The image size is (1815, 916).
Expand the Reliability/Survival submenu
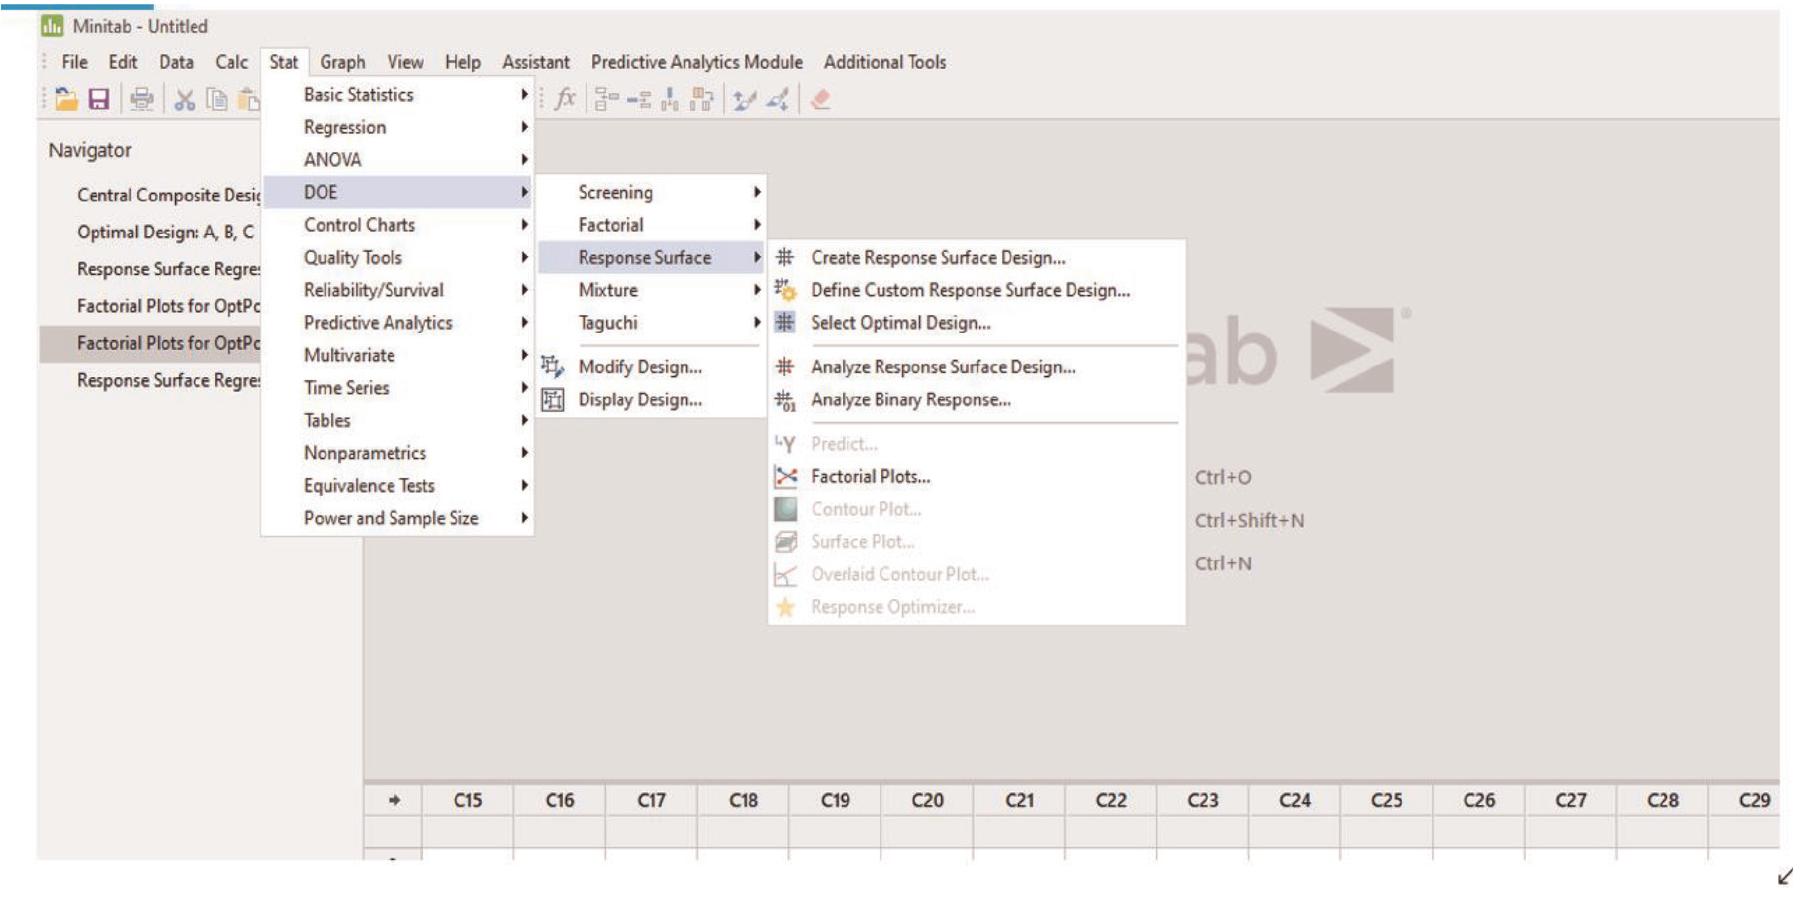click(397, 290)
